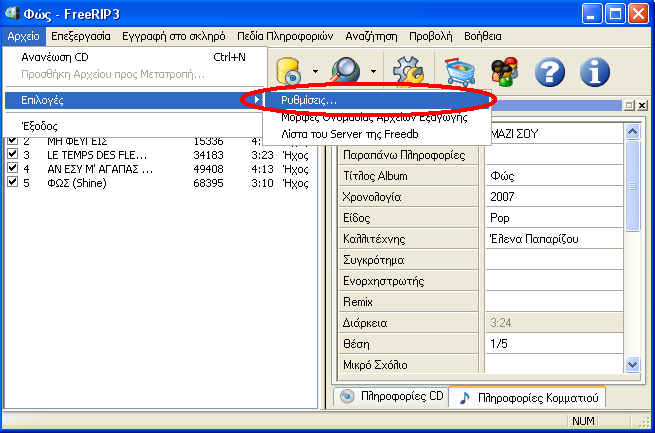Edit the Θέση field 1/5
The width and height of the screenshot is (655, 433).
coord(554,344)
